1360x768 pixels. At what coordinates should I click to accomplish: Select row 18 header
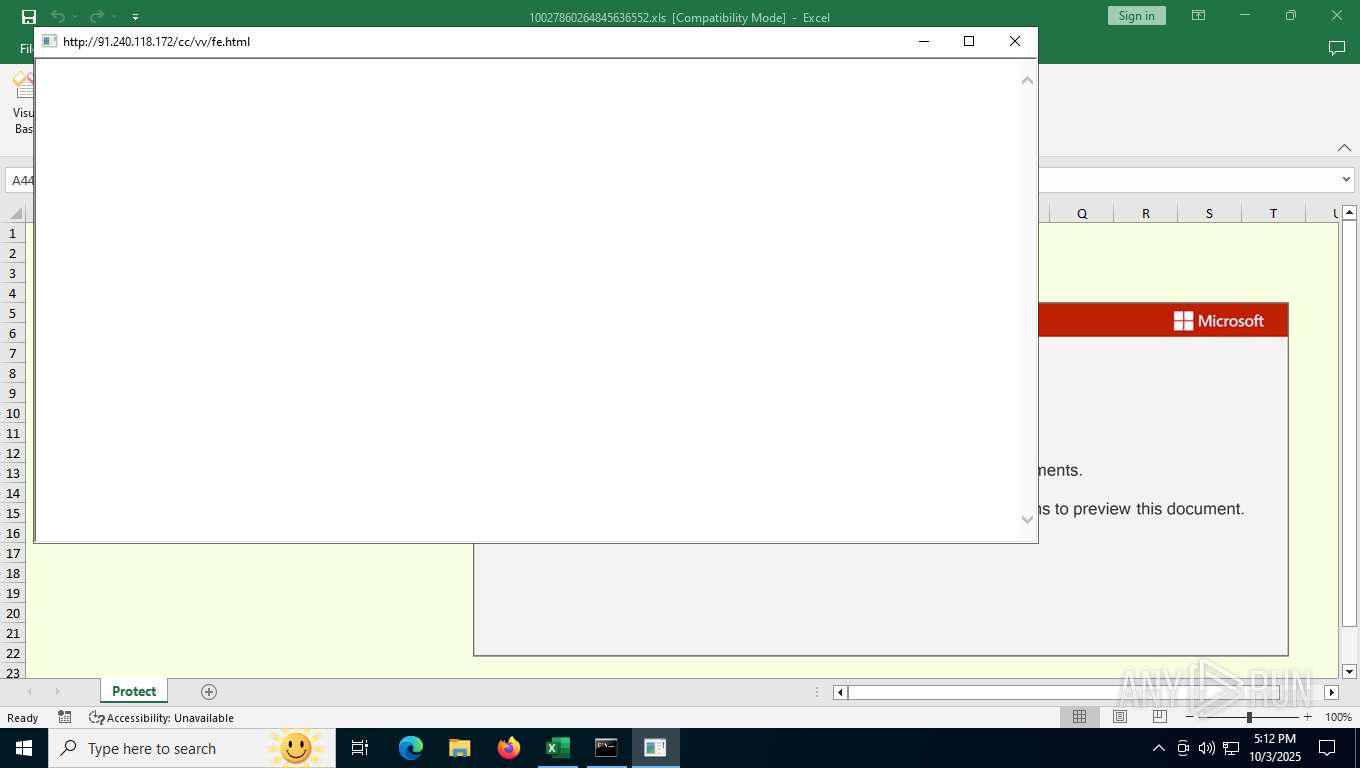13,573
